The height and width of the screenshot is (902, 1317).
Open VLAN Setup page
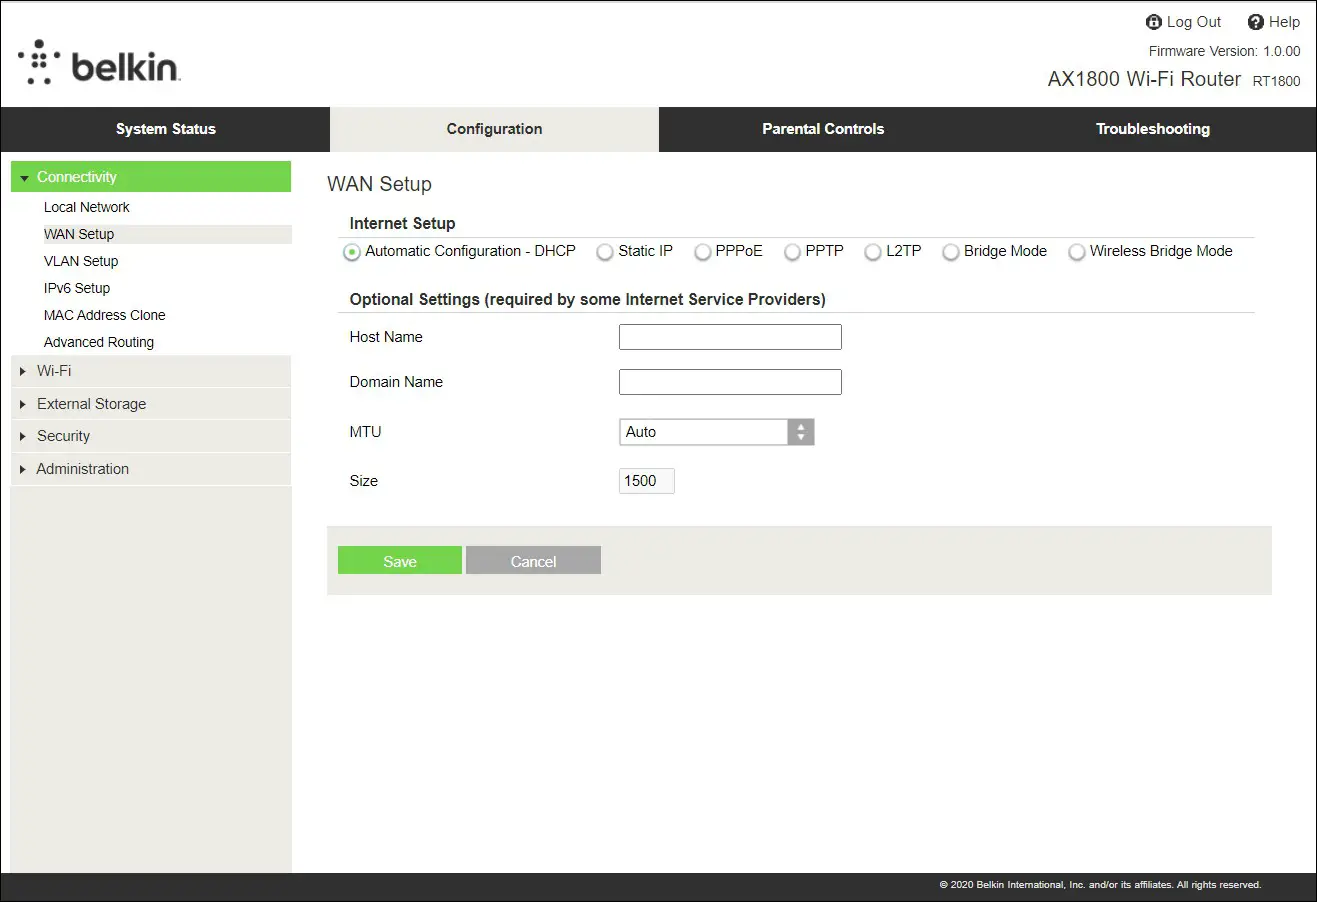pos(81,261)
